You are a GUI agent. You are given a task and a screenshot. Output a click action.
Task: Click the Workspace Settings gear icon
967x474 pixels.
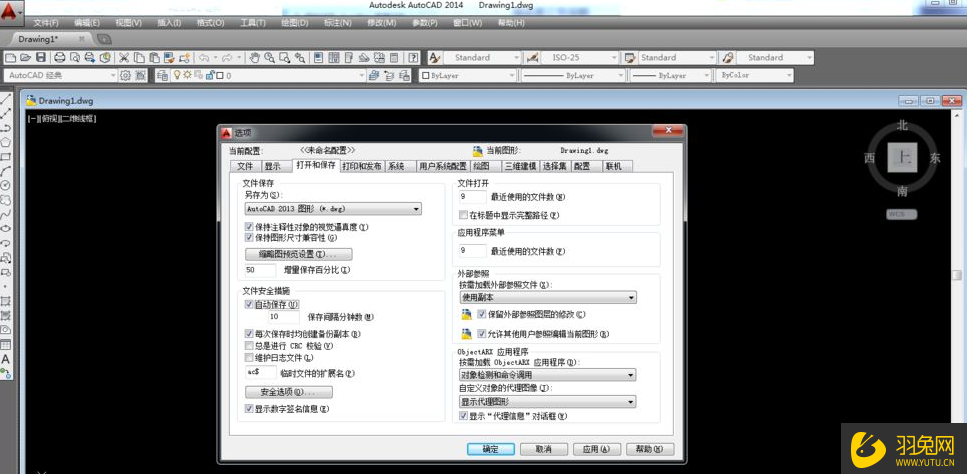click(x=126, y=75)
